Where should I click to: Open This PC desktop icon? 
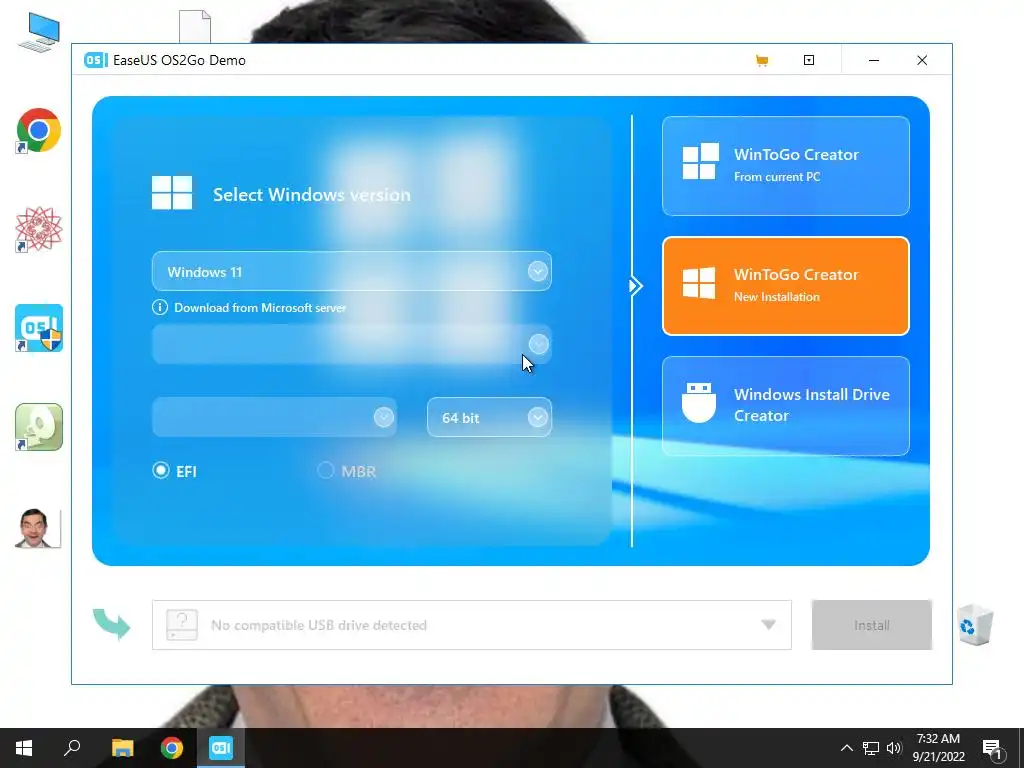pos(39,33)
